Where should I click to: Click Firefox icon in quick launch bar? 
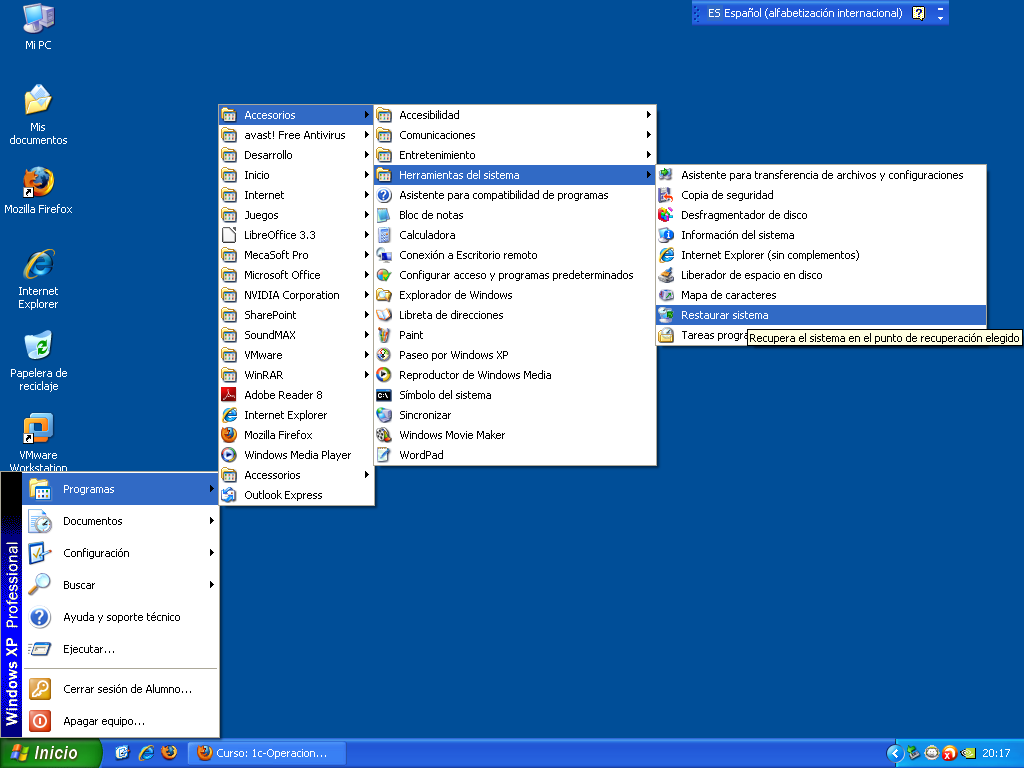169,753
